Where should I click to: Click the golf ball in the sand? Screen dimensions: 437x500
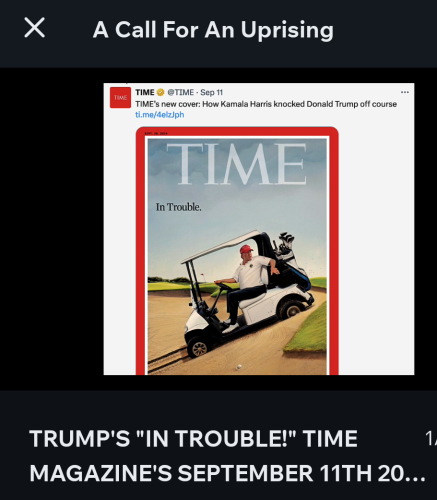(239, 367)
